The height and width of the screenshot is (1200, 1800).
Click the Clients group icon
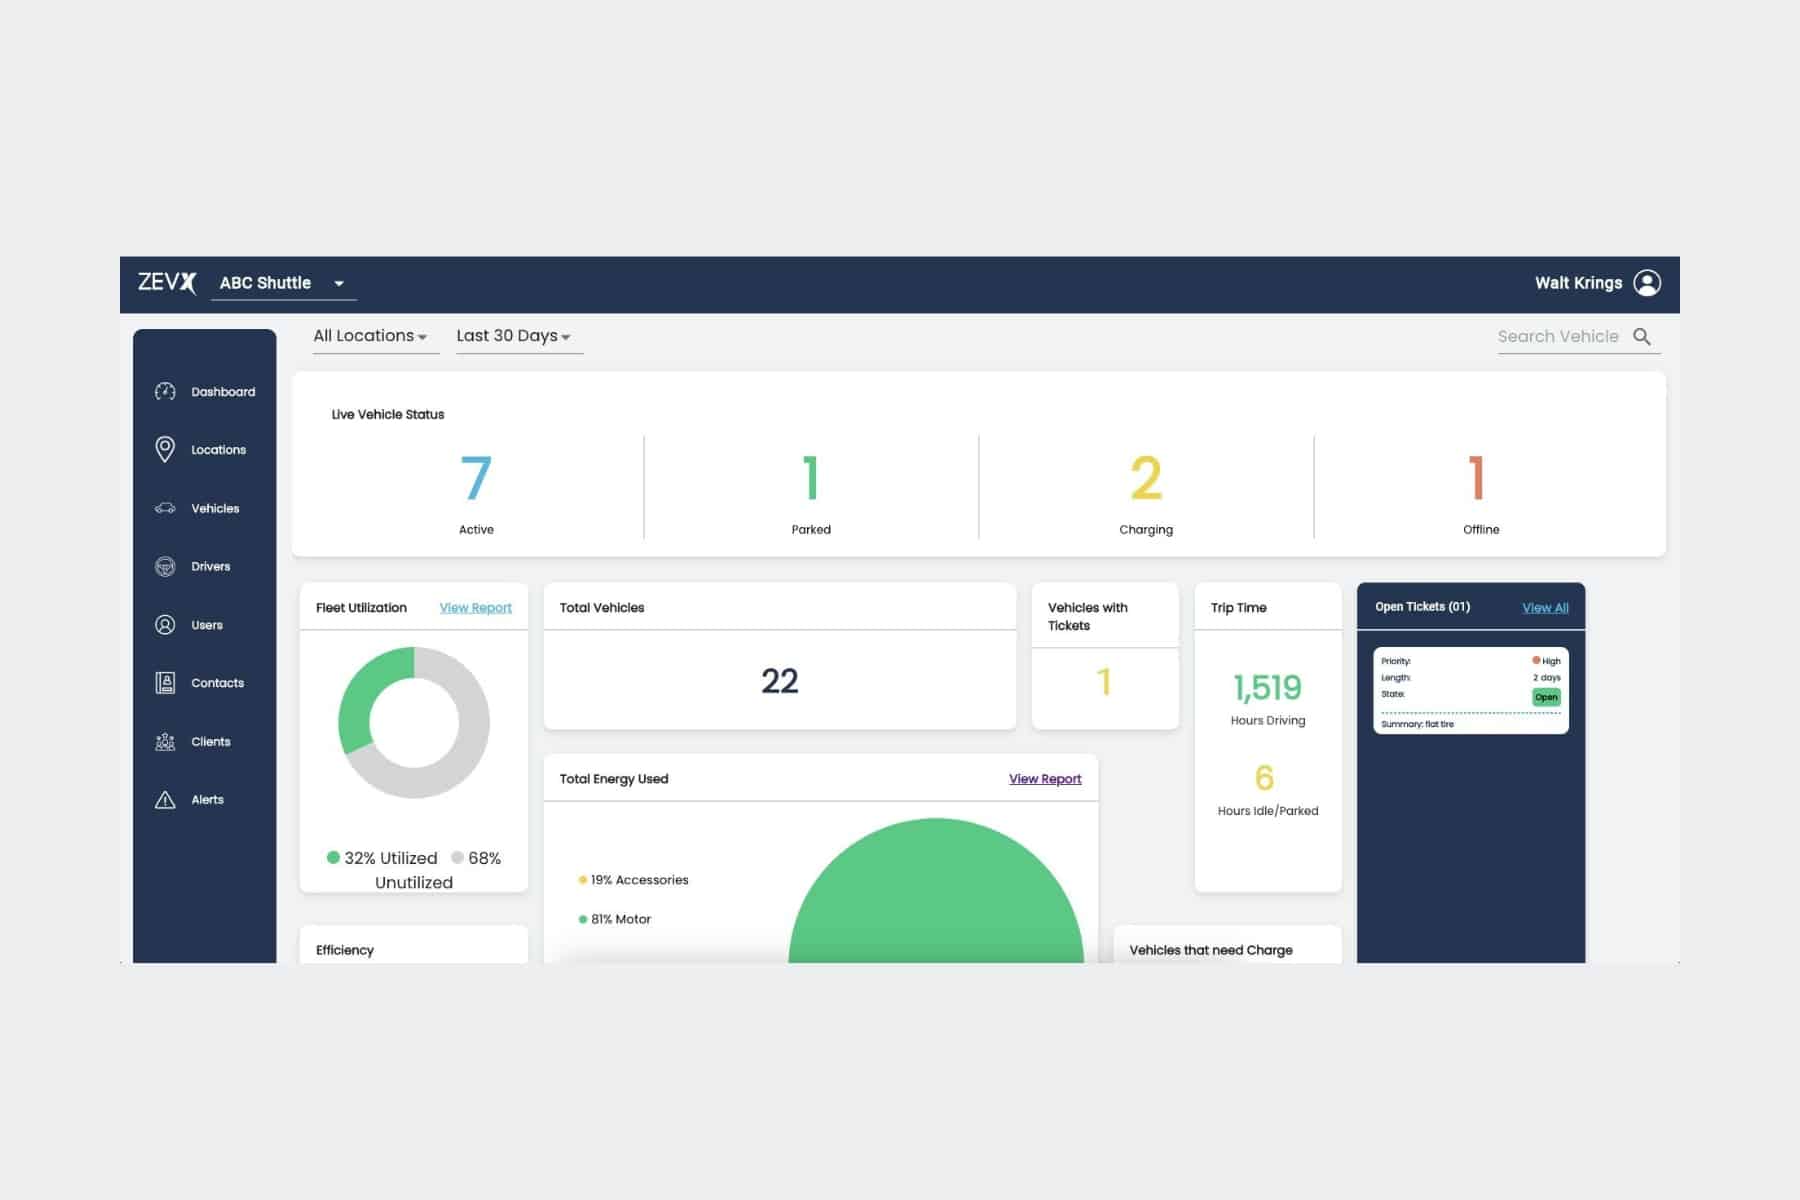pos(165,741)
